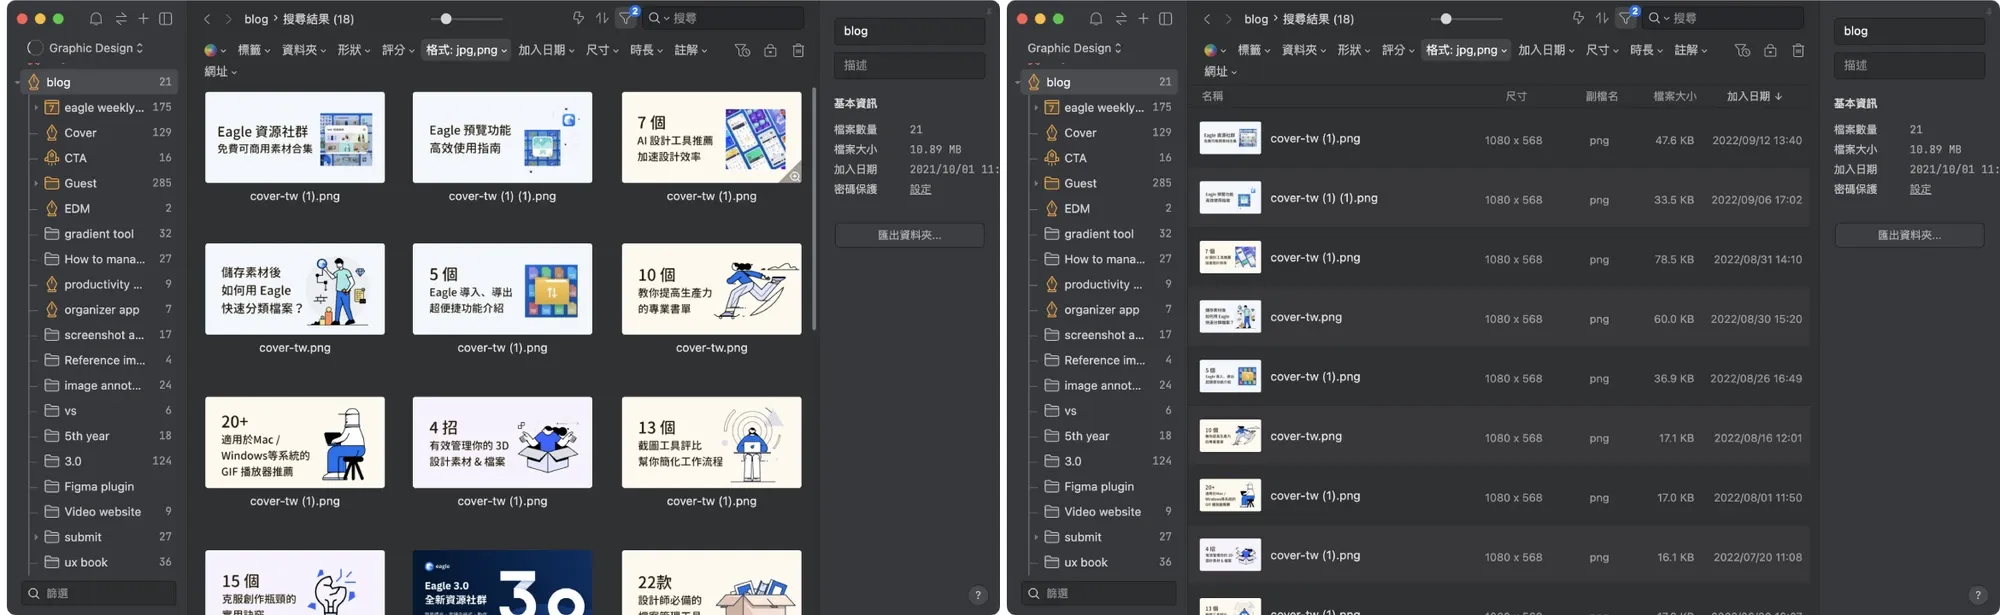Click the plus add icon in grid-view window

(143, 19)
